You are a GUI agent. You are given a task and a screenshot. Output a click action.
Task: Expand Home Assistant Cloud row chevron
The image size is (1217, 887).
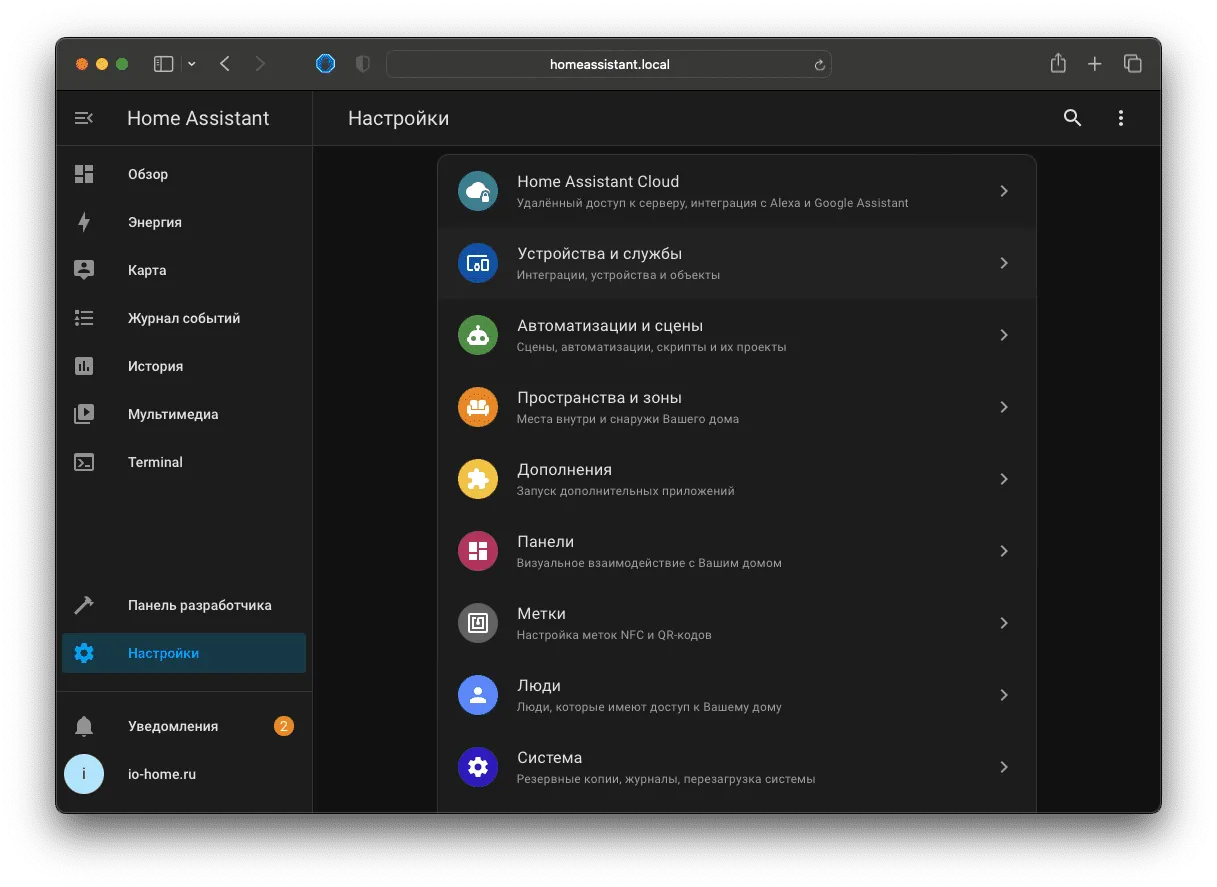point(1004,191)
